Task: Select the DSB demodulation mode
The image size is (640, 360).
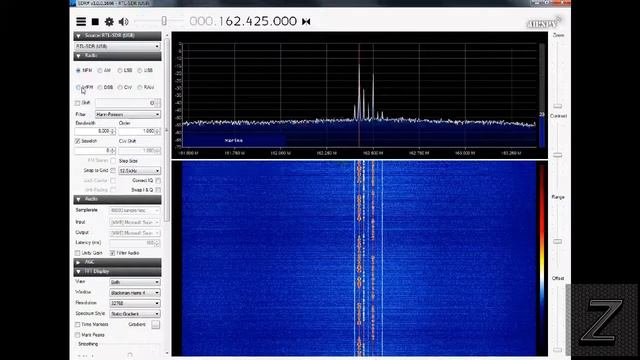Action: click(x=100, y=87)
